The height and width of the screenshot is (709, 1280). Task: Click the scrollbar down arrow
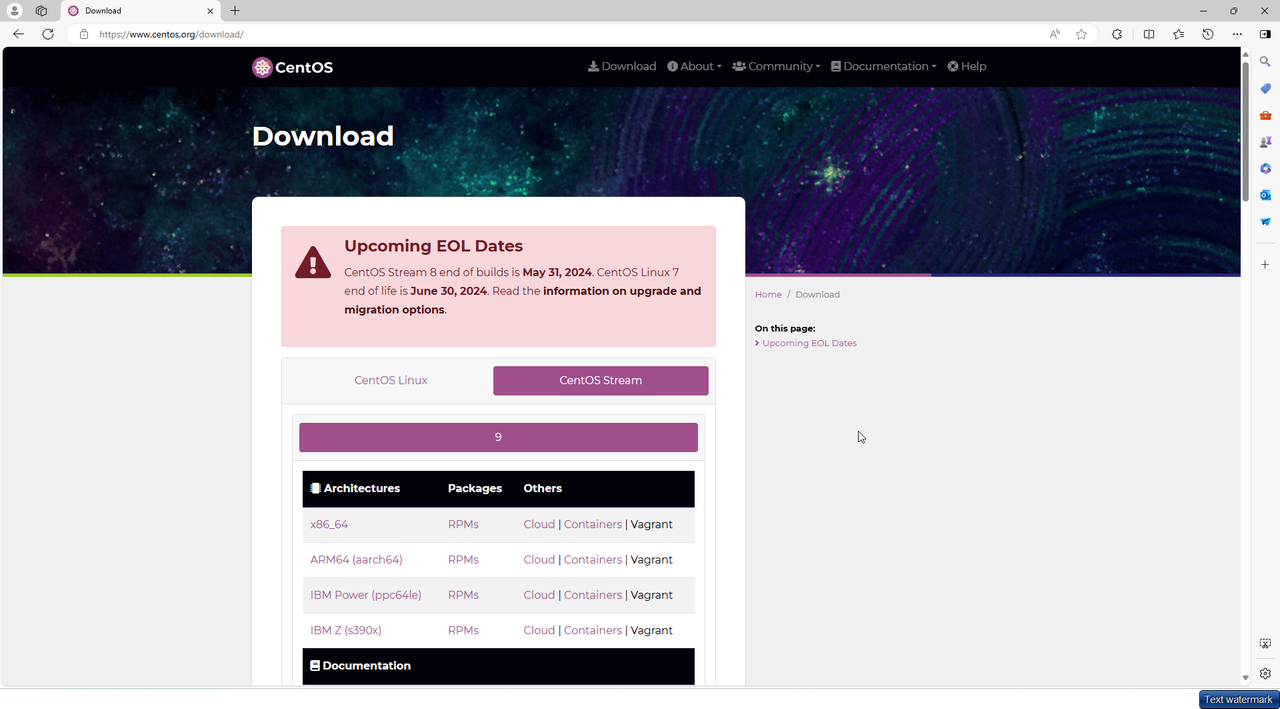(1245, 678)
